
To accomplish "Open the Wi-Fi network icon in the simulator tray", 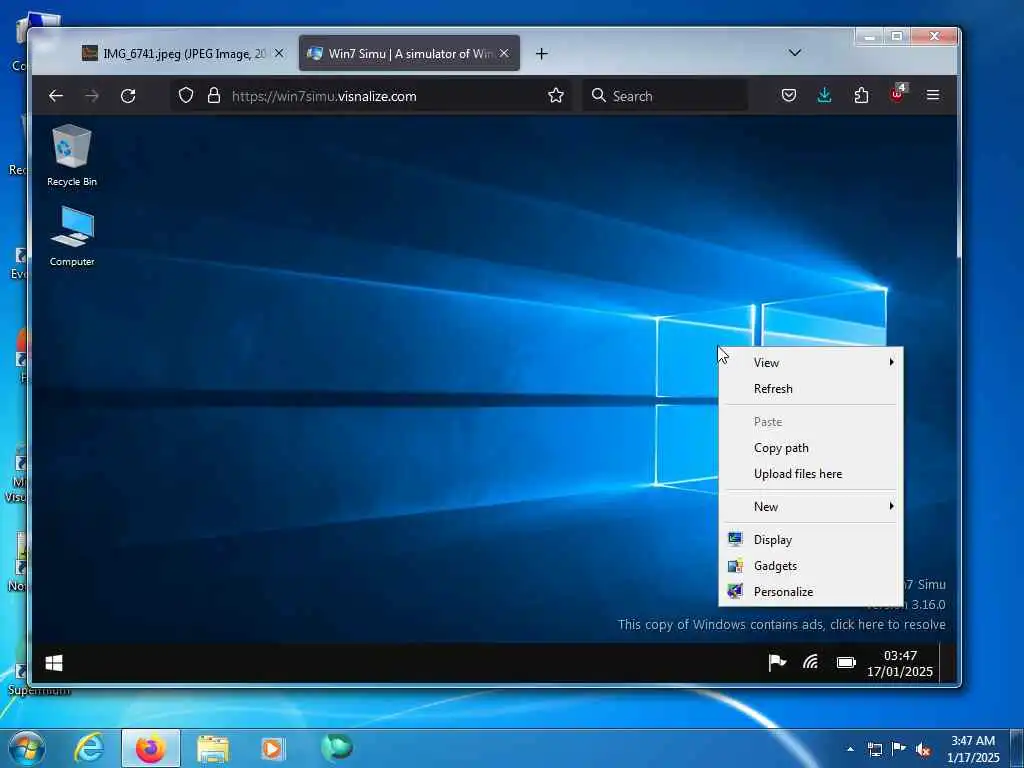I will (x=810, y=663).
